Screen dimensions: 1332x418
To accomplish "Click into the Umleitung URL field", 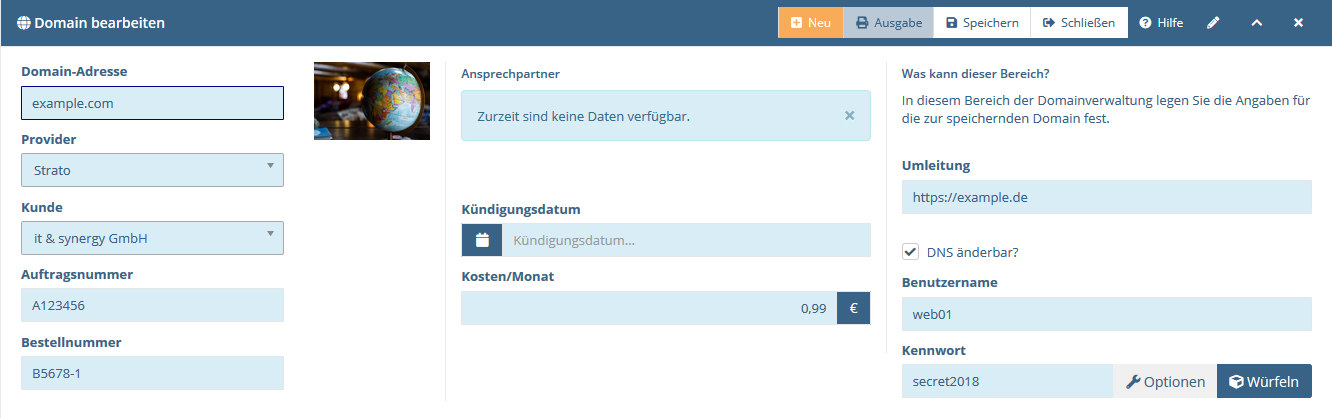I will [1106, 197].
